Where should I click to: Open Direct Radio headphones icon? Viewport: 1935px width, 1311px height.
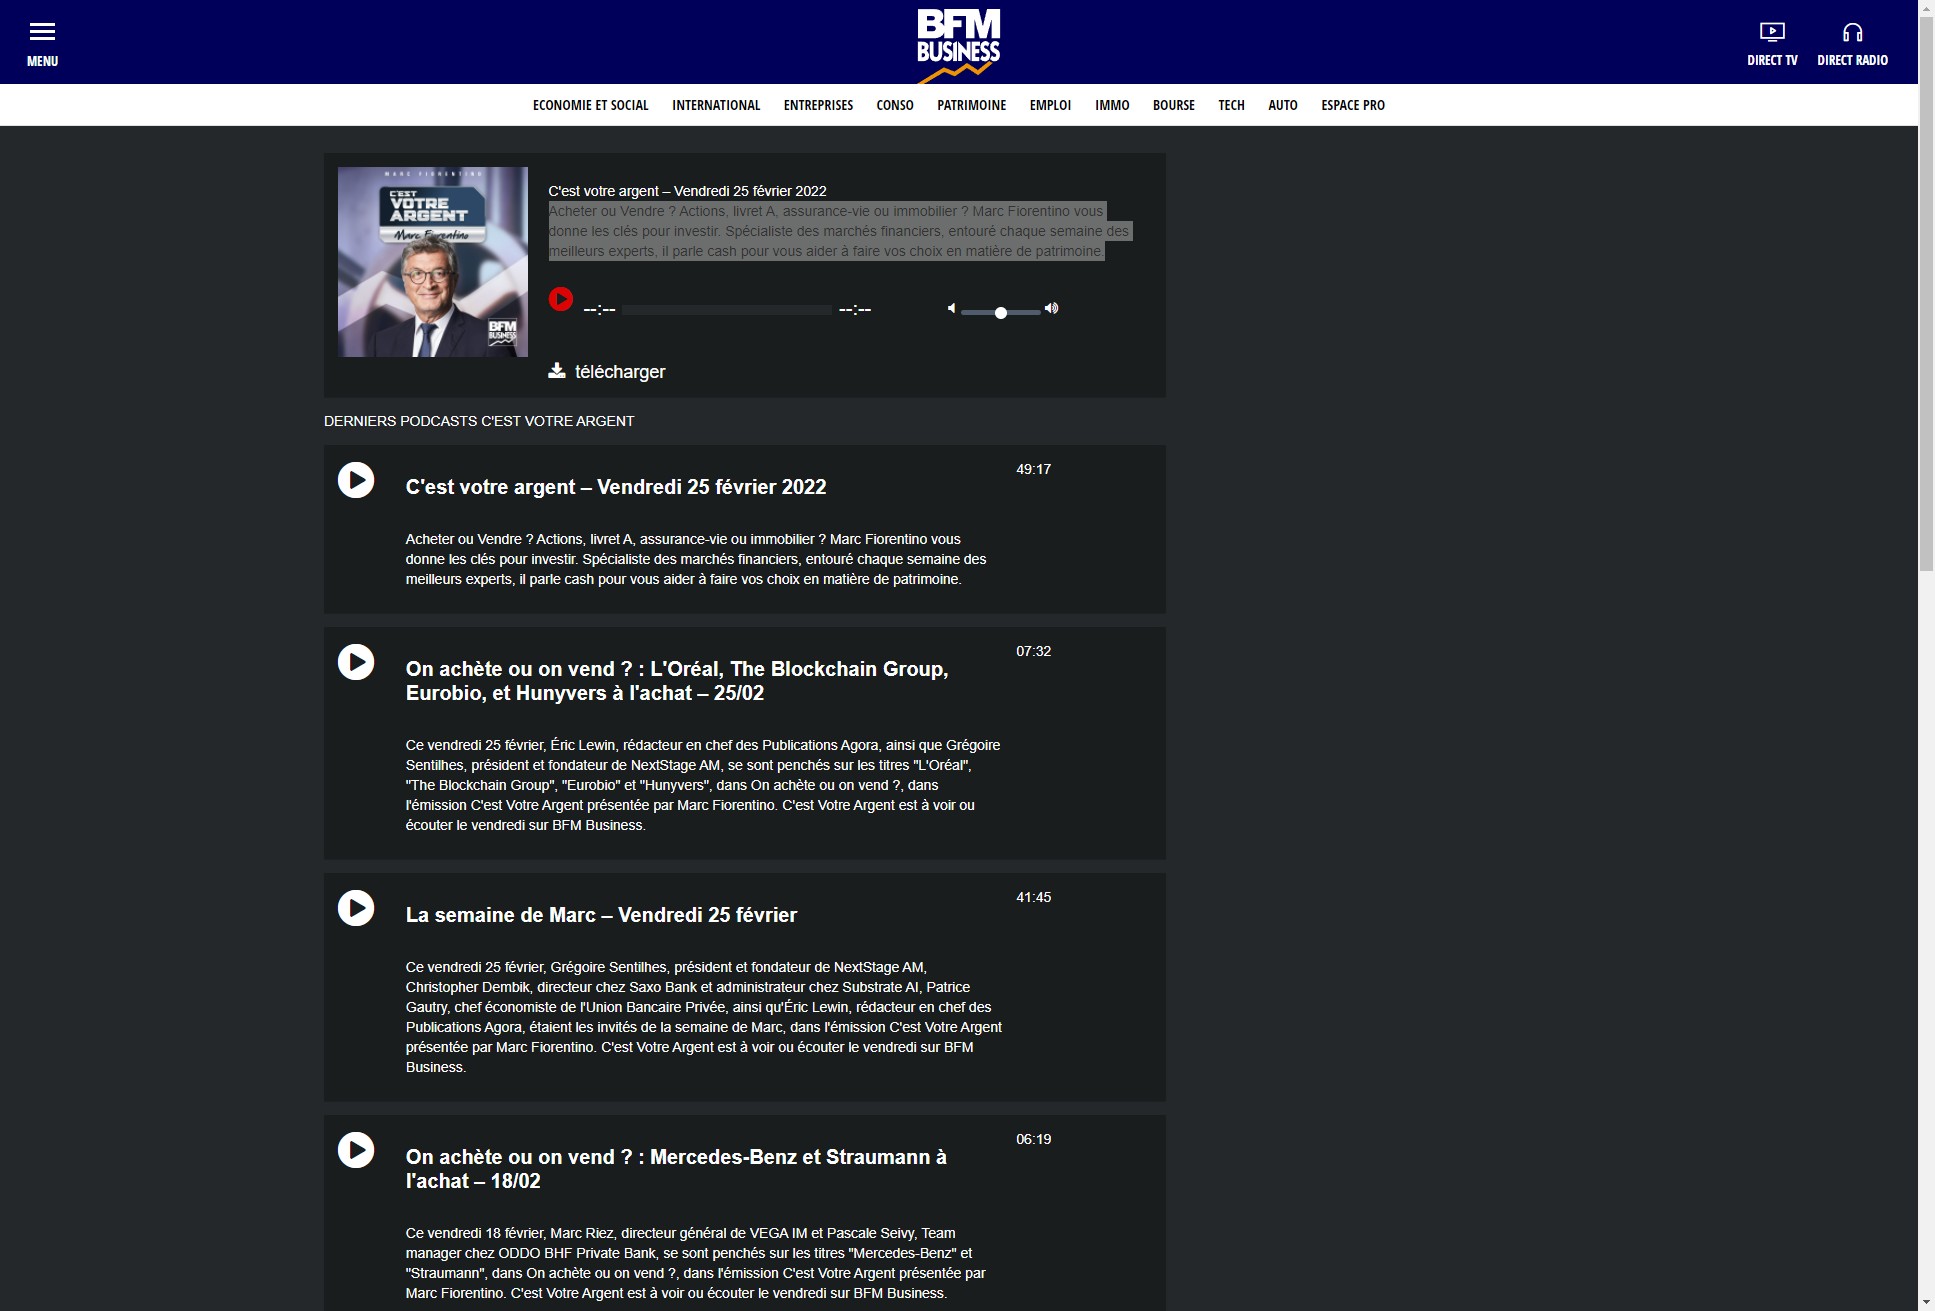tap(1852, 32)
